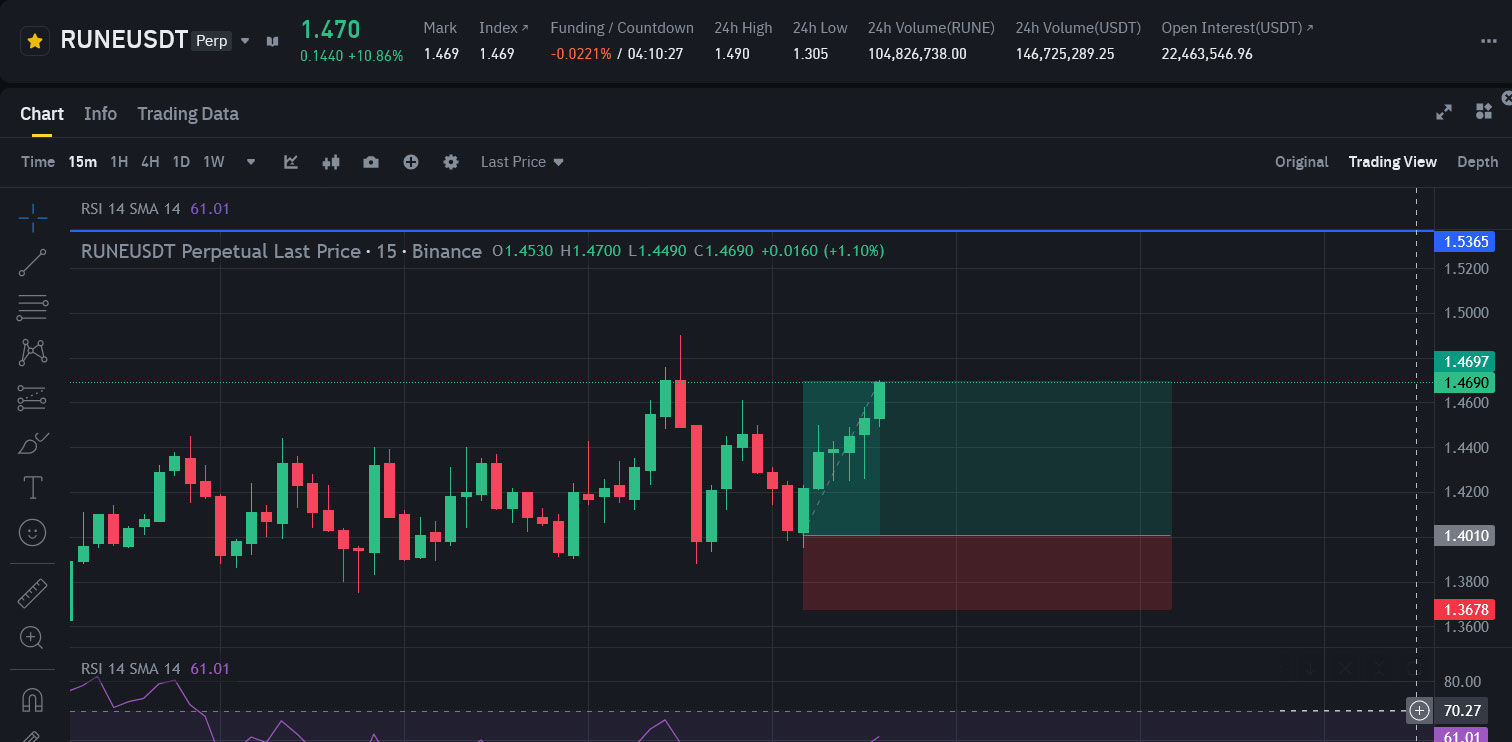
Task: Click the 1.4690 current price label
Action: 1466,382
